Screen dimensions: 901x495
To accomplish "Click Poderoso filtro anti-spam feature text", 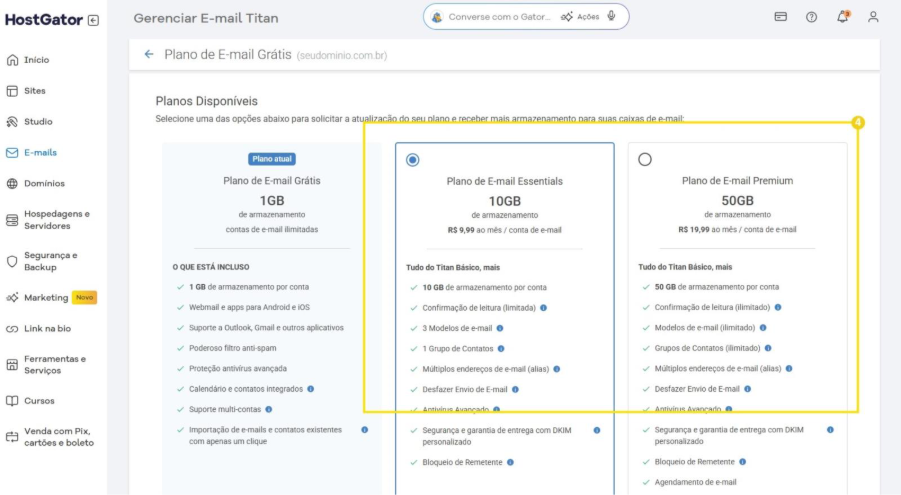I will [x=233, y=348].
